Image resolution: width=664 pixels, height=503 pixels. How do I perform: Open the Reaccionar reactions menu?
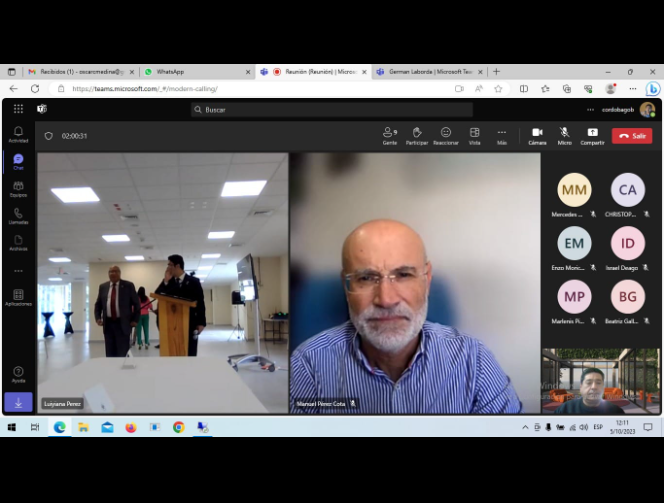[446, 135]
